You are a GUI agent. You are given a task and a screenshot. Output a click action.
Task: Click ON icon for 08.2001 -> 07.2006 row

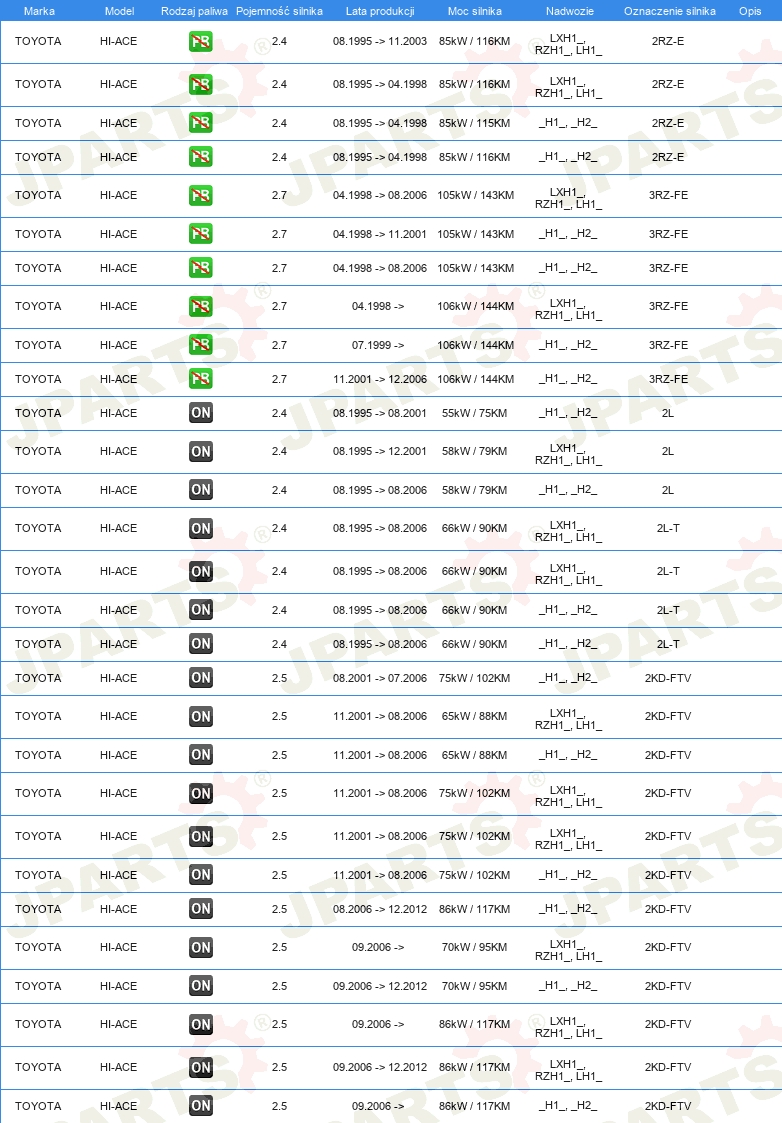click(201, 678)
